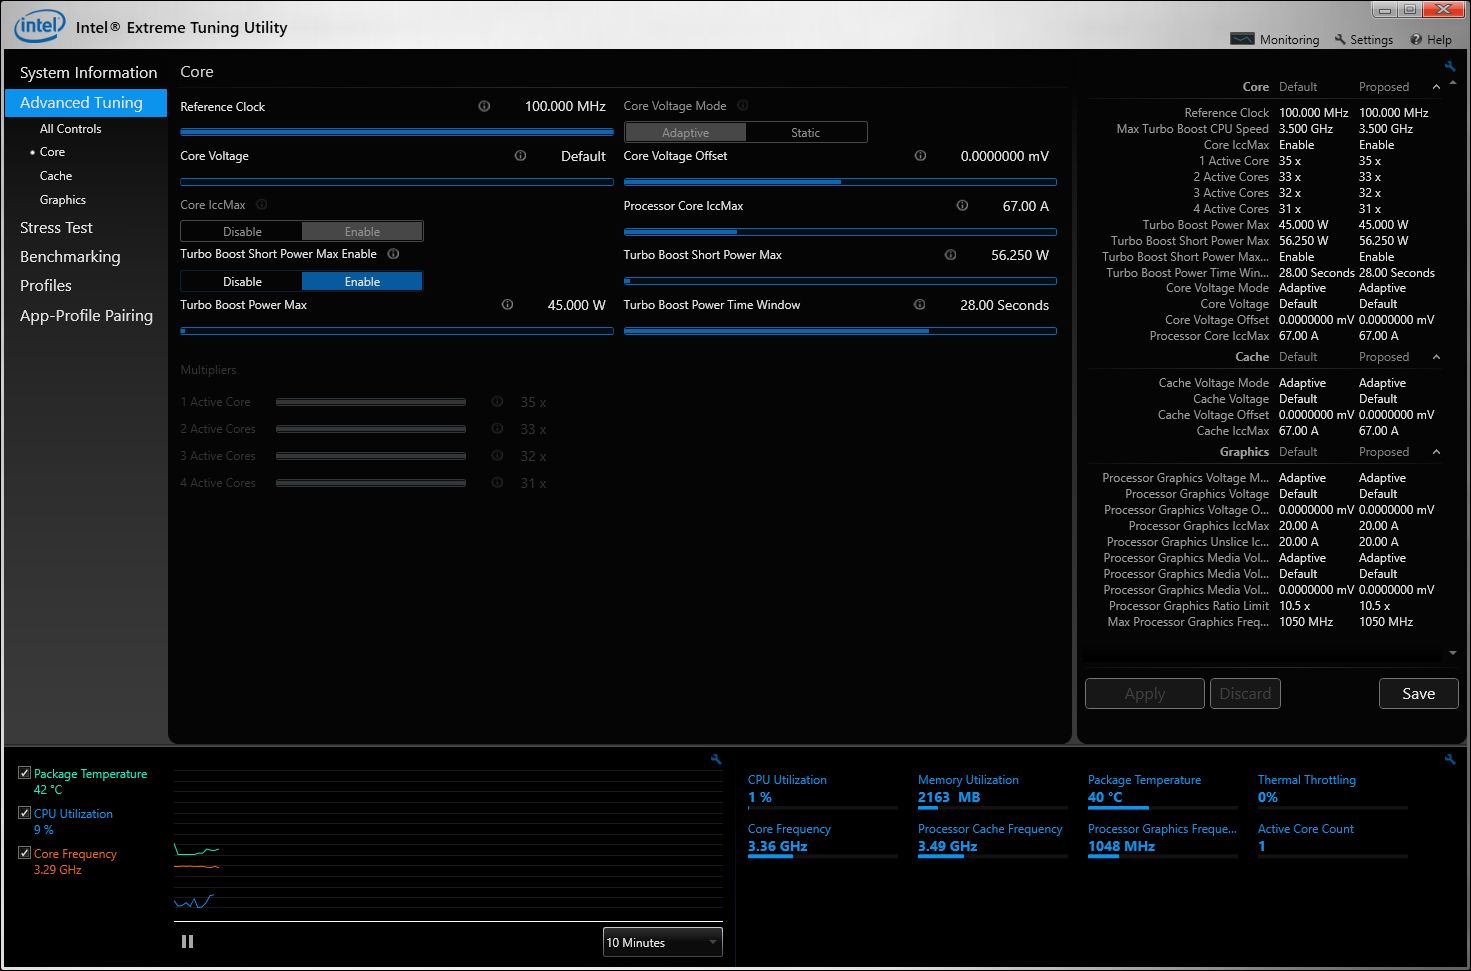The height and width of the screenshot is (971, 1471).
Task: Click the Thermal Throttling 0% tile
Action: tap(1332, 791)
